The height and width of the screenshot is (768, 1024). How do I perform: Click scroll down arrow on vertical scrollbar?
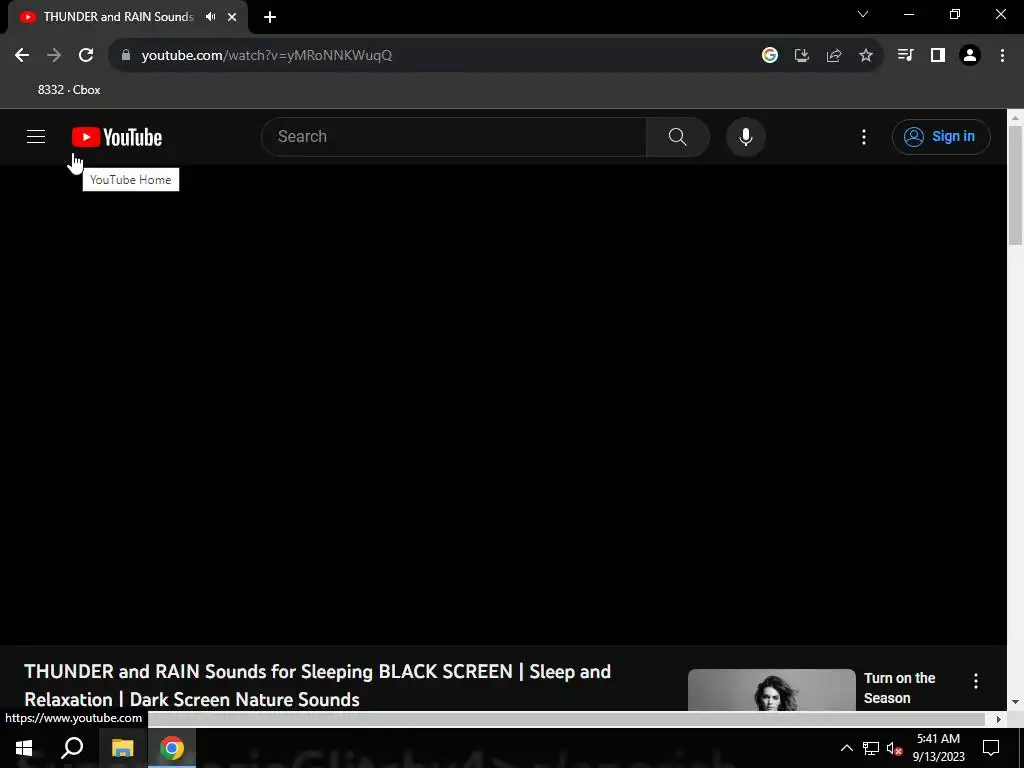point(1015,702)
